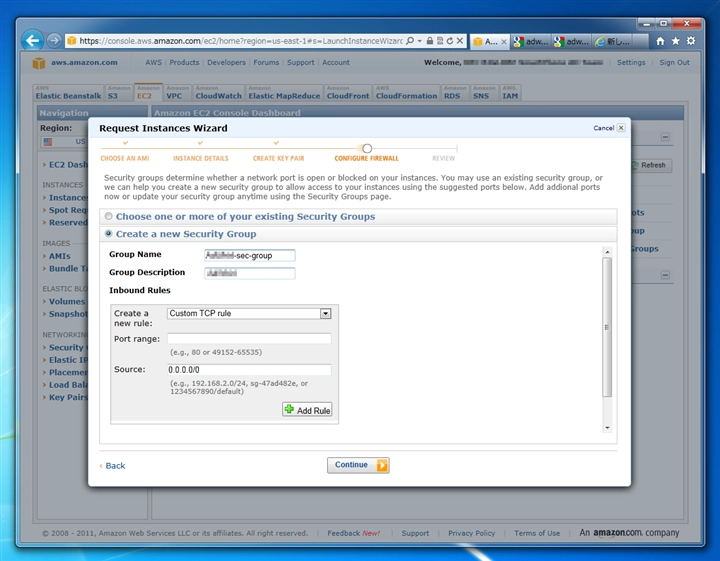Click the Refresh button on dashboard
The width and height of the screenshot is (720, 561).
[650, 165]
